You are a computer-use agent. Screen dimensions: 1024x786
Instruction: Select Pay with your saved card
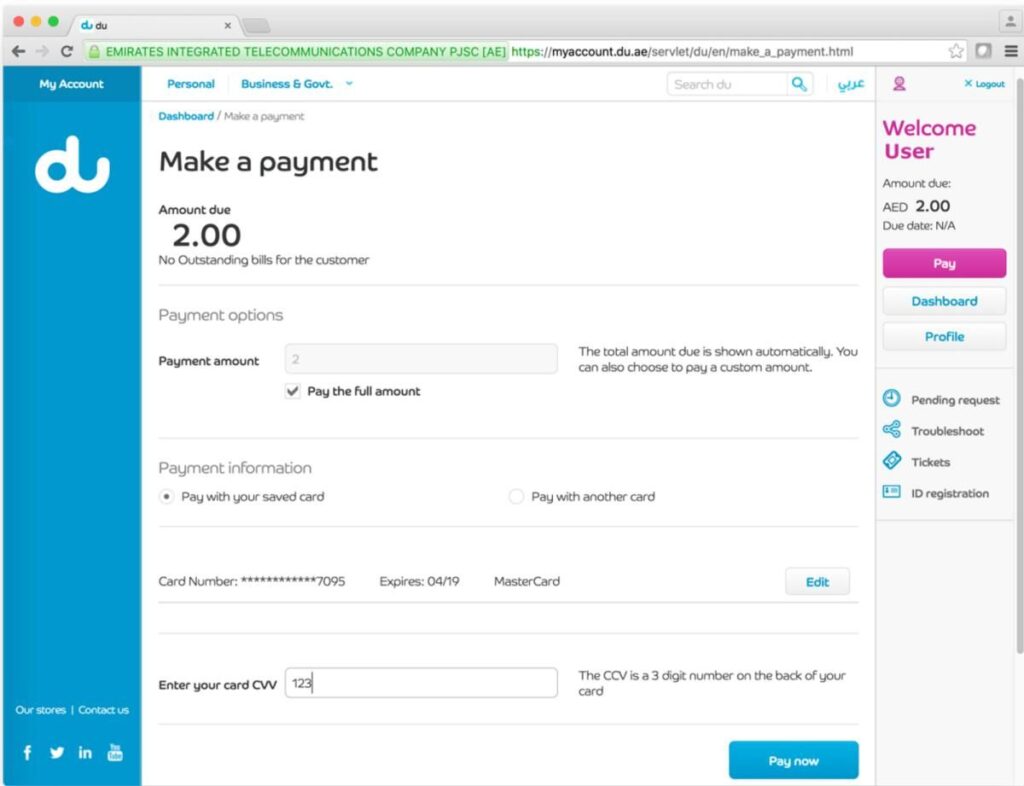[x=167, y=497]
